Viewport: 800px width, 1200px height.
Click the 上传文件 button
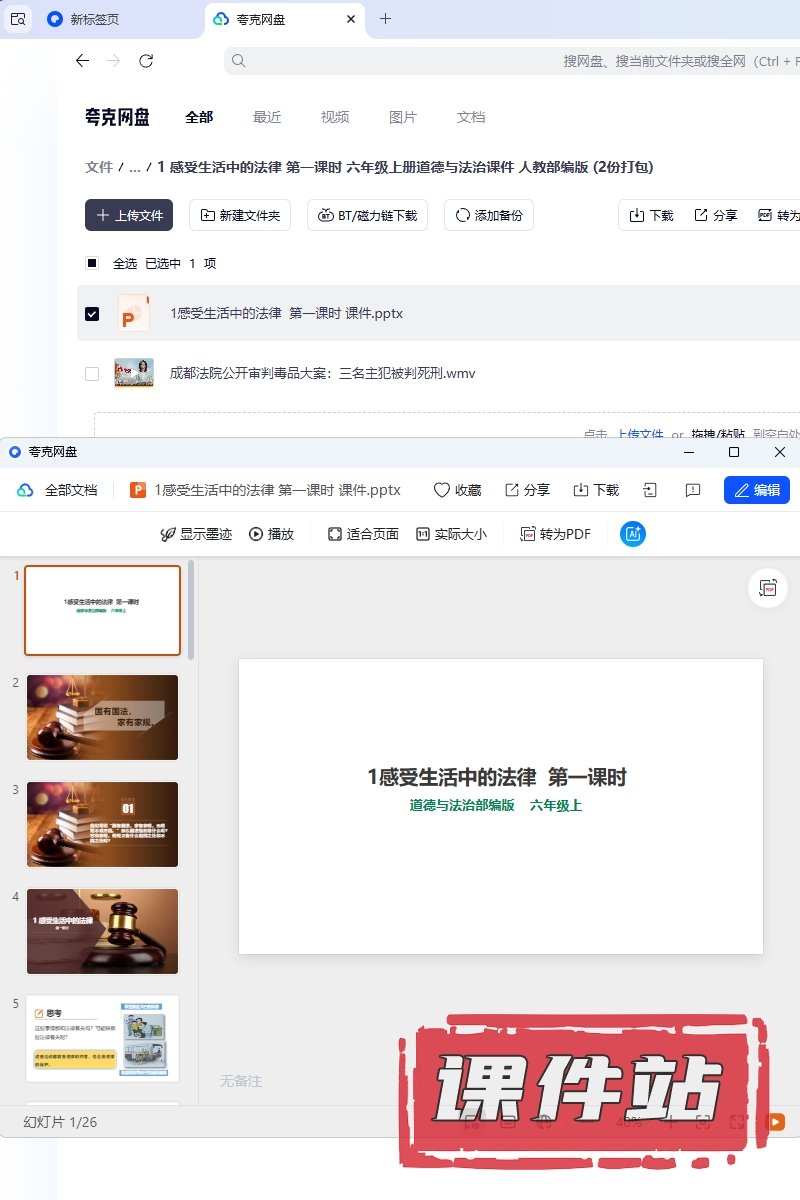129,215
